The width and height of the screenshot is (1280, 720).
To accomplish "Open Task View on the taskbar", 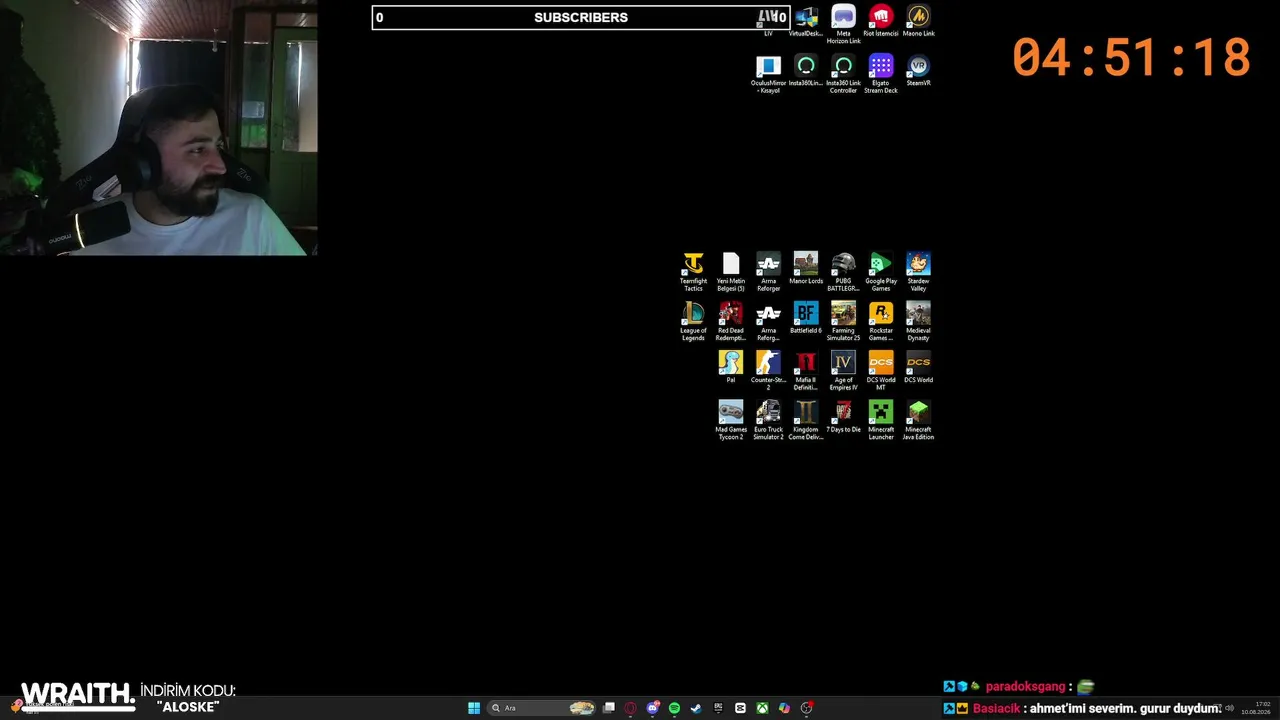I will pos(608,708).
